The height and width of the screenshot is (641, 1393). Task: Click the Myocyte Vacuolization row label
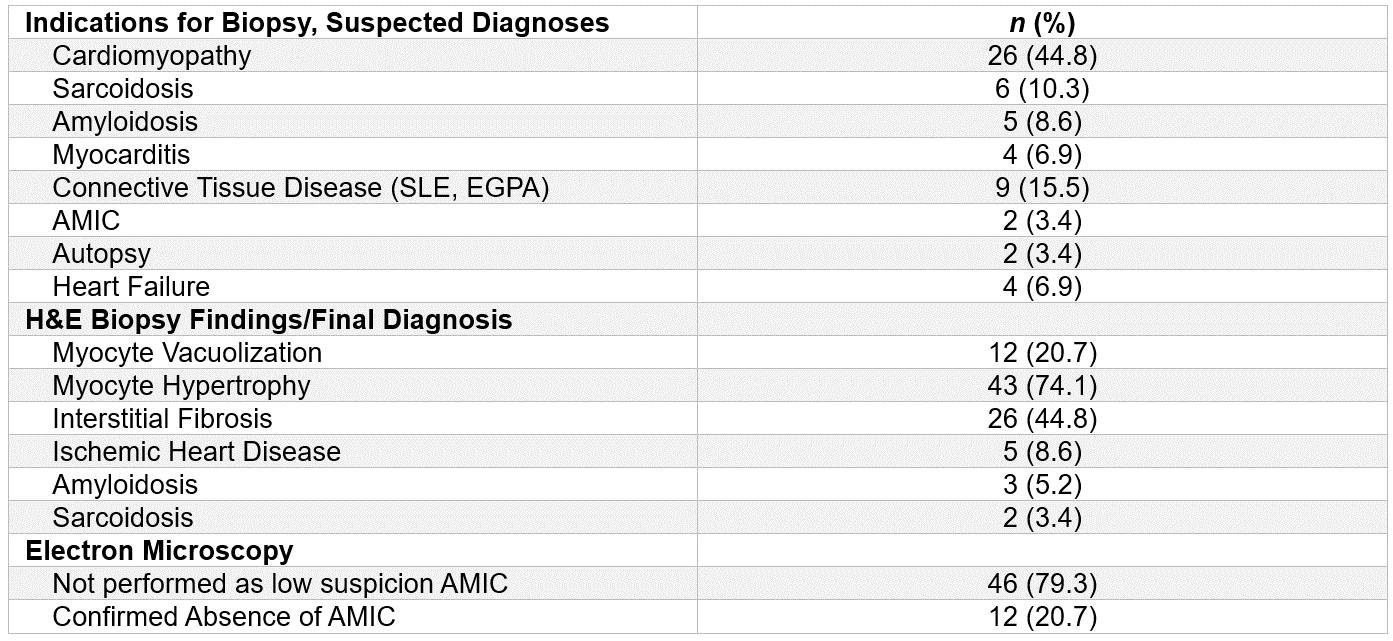[x=187, y=353]
